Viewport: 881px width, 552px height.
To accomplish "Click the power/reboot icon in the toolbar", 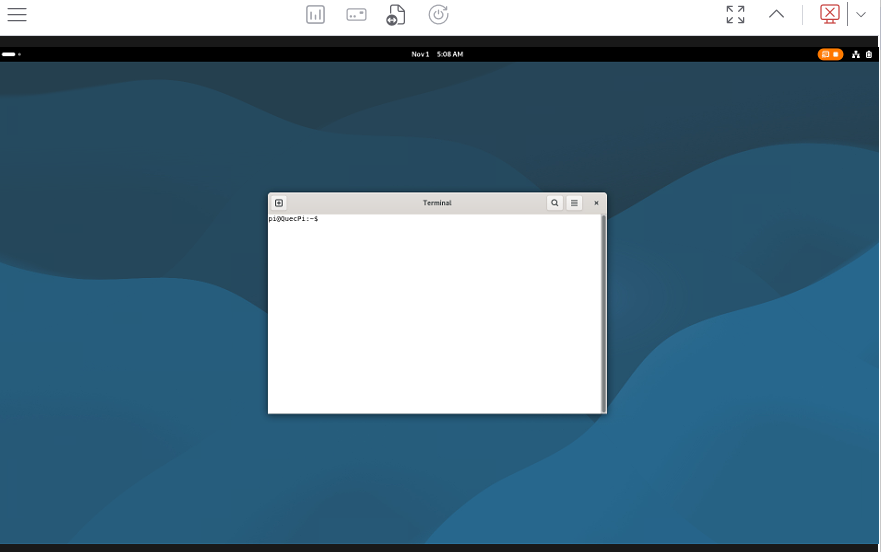I will coord(438,15).
